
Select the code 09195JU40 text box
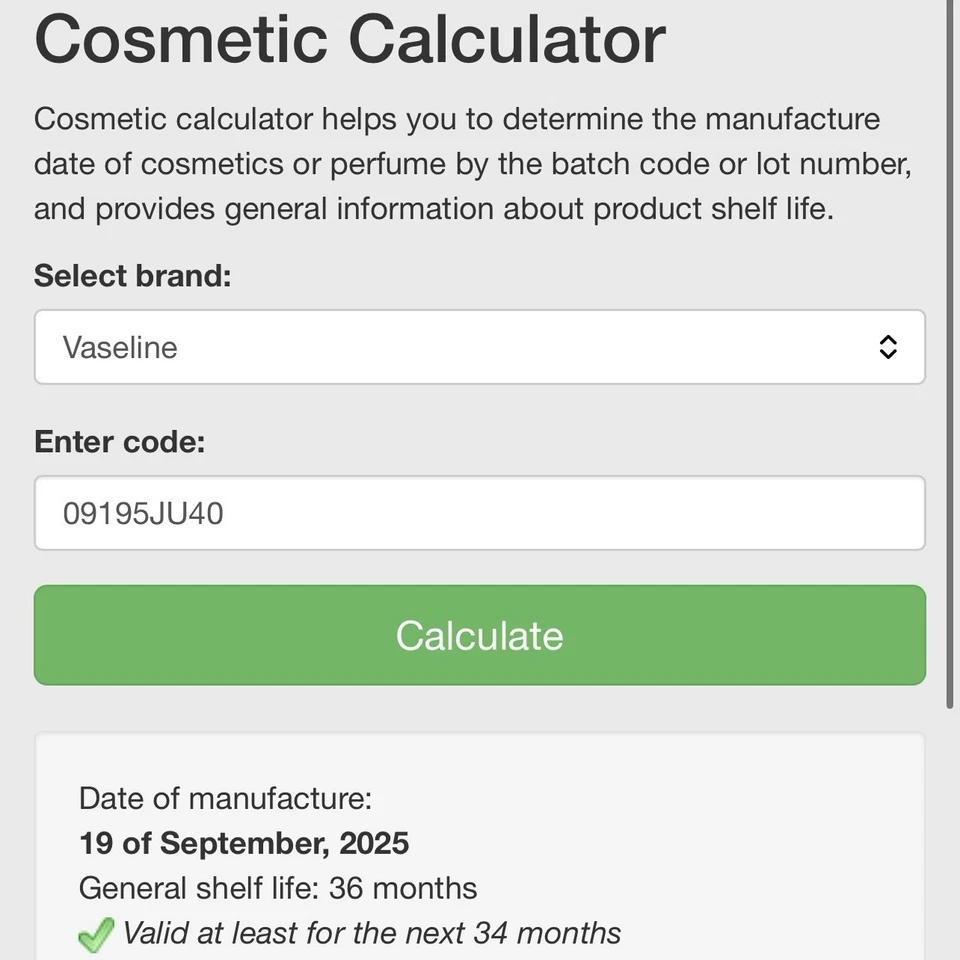(480, 512)
